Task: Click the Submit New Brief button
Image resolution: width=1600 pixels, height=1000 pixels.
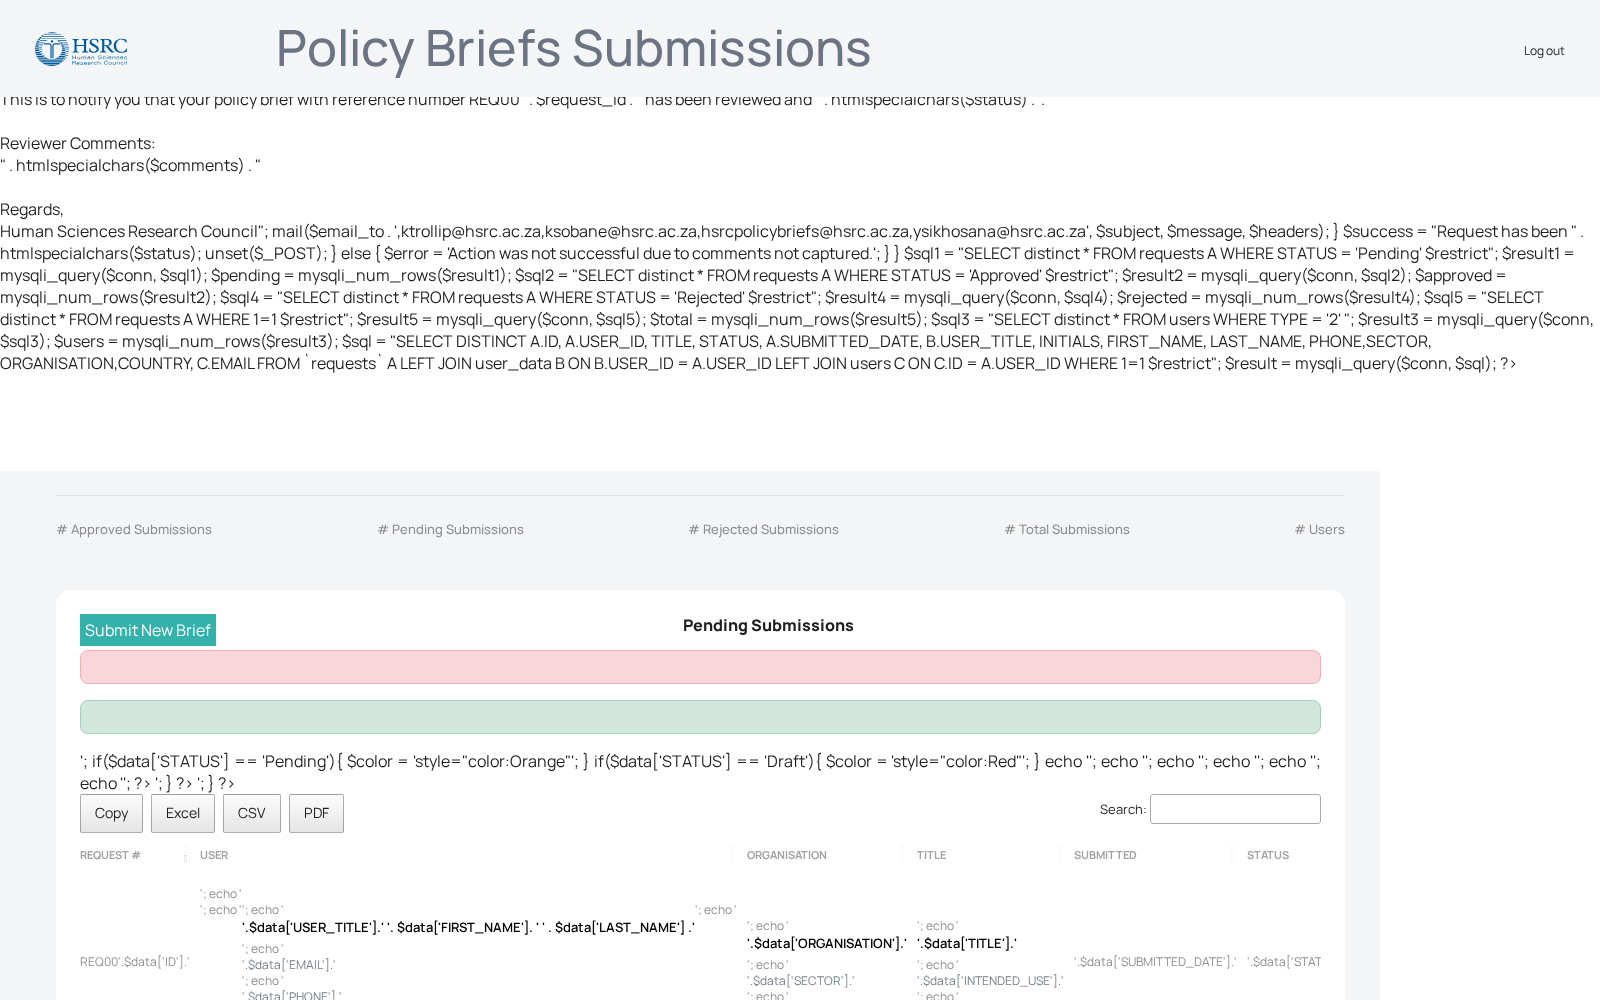Action: 148,630
